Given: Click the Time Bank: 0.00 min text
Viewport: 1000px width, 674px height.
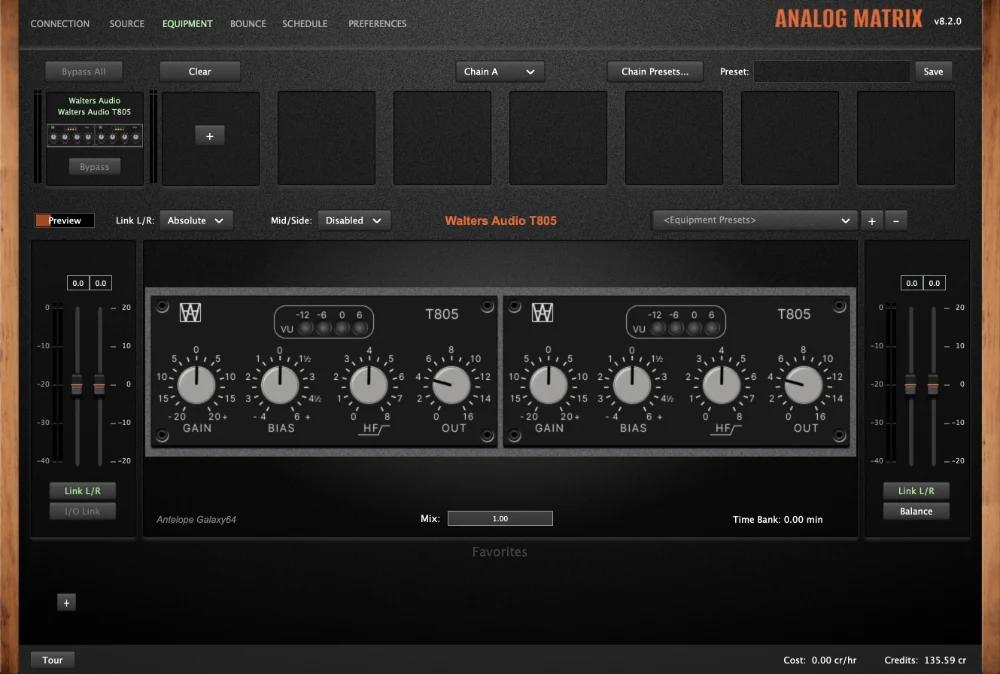Looking at the screenshot, I should tap(777, 520).
